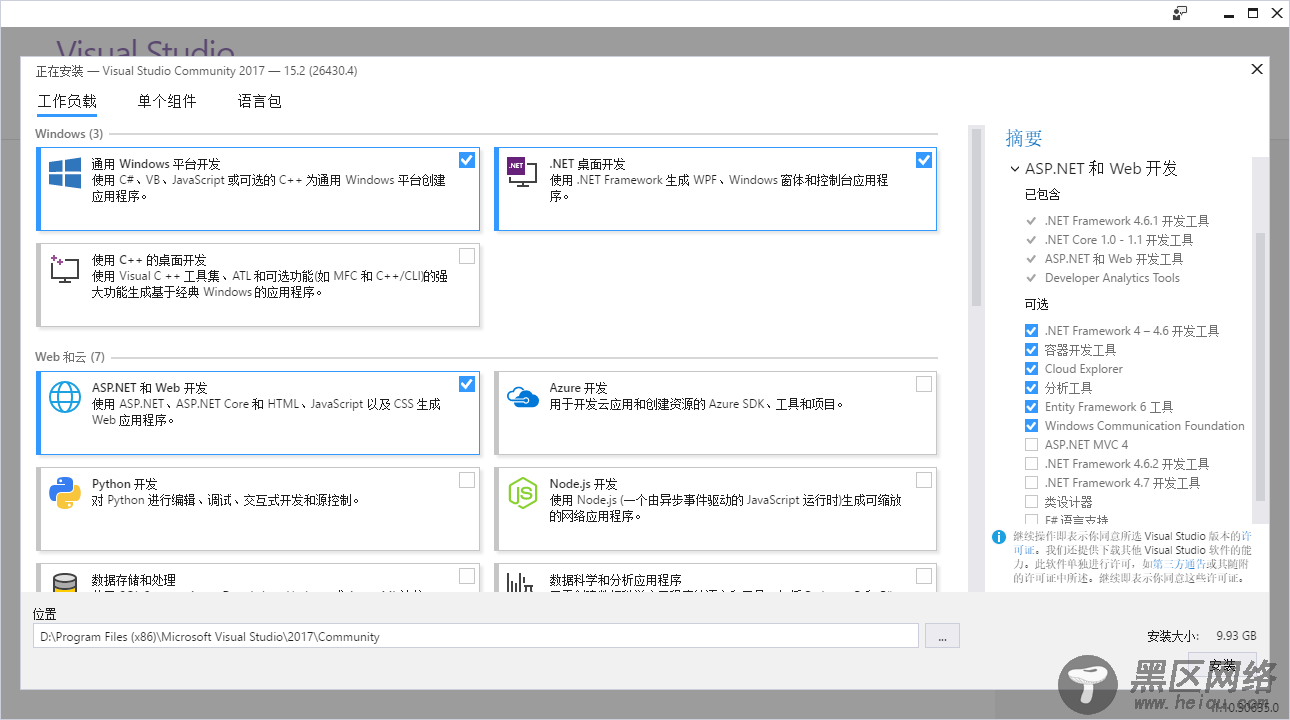Enable the Azure development workload checkbox
Viewport: 1290px width, 720px height.
(924, 384)
